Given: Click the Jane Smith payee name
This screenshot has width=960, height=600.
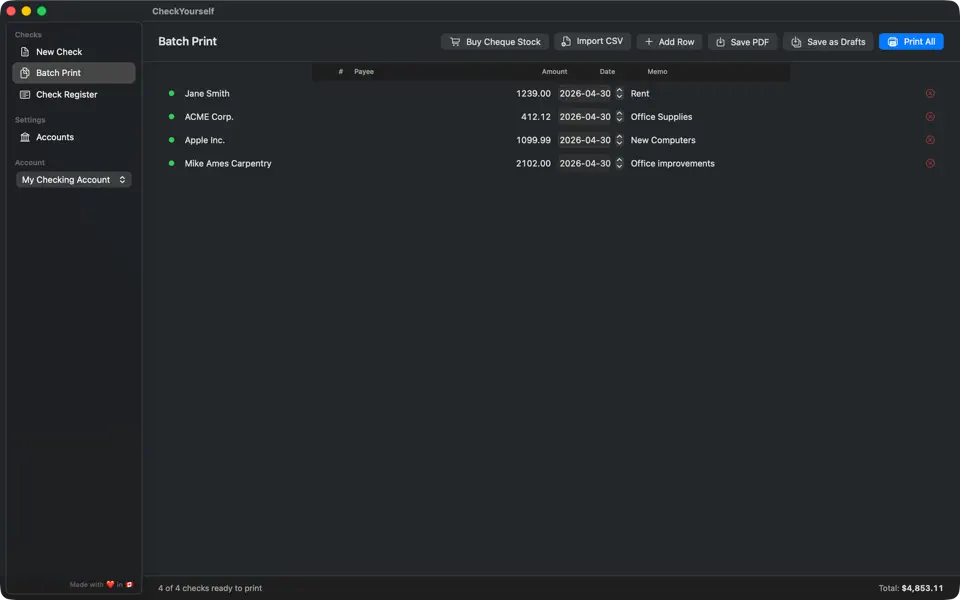Looking at the screenshot, I should (207, 94).
